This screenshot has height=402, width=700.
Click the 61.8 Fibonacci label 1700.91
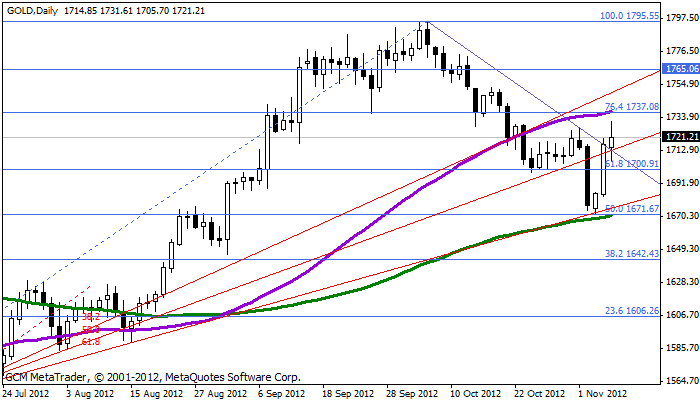tap(631, 162)
